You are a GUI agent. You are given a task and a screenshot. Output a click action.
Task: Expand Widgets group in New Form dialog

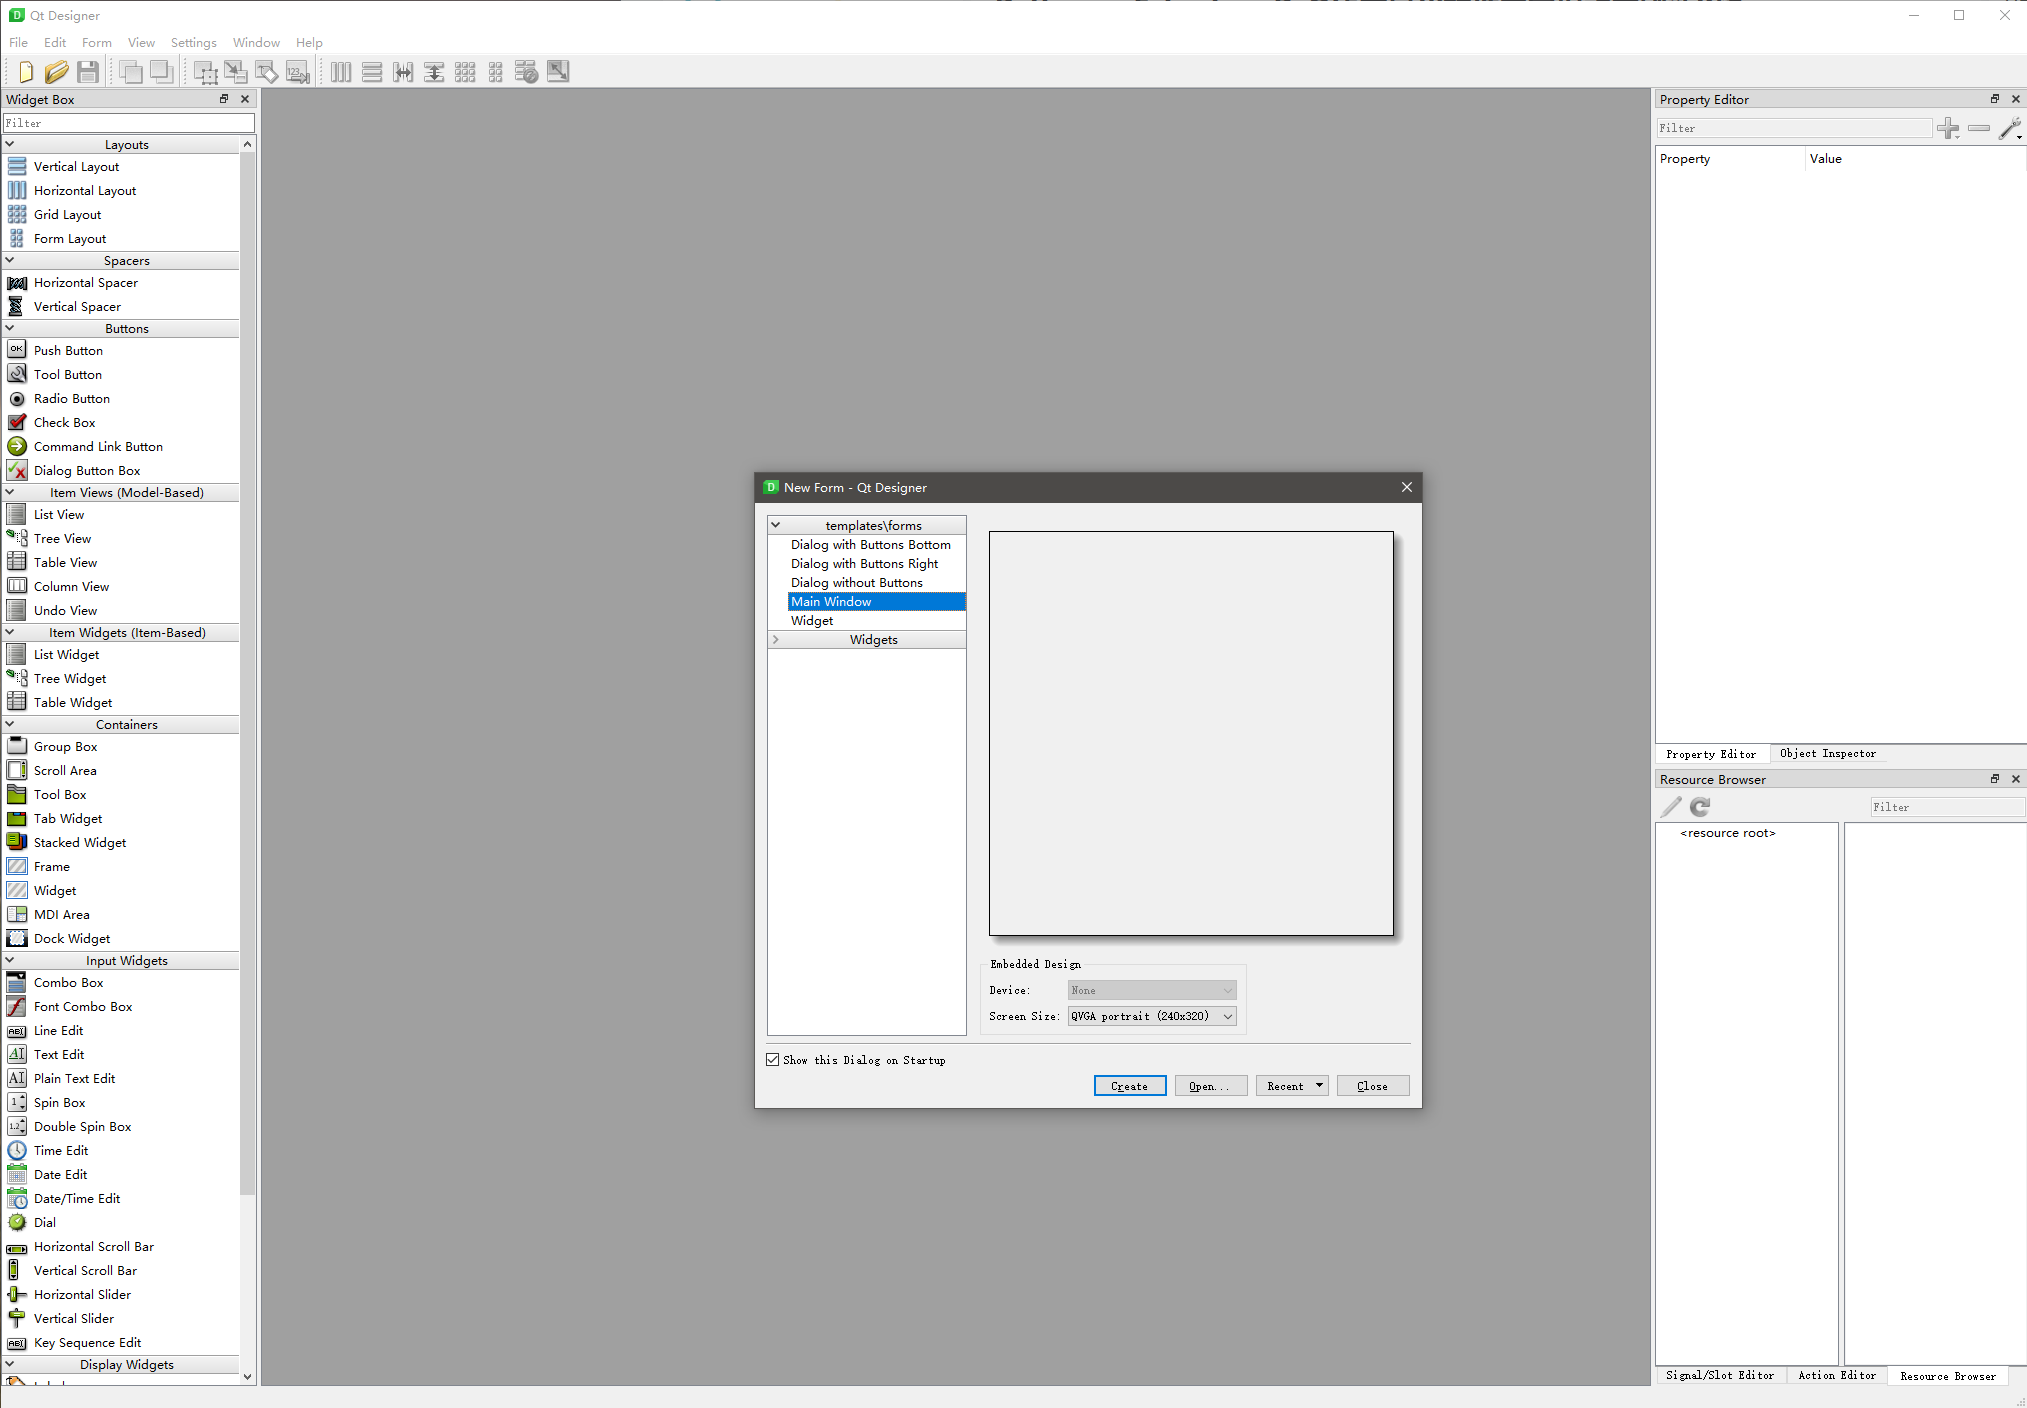(x=775, y=639)
